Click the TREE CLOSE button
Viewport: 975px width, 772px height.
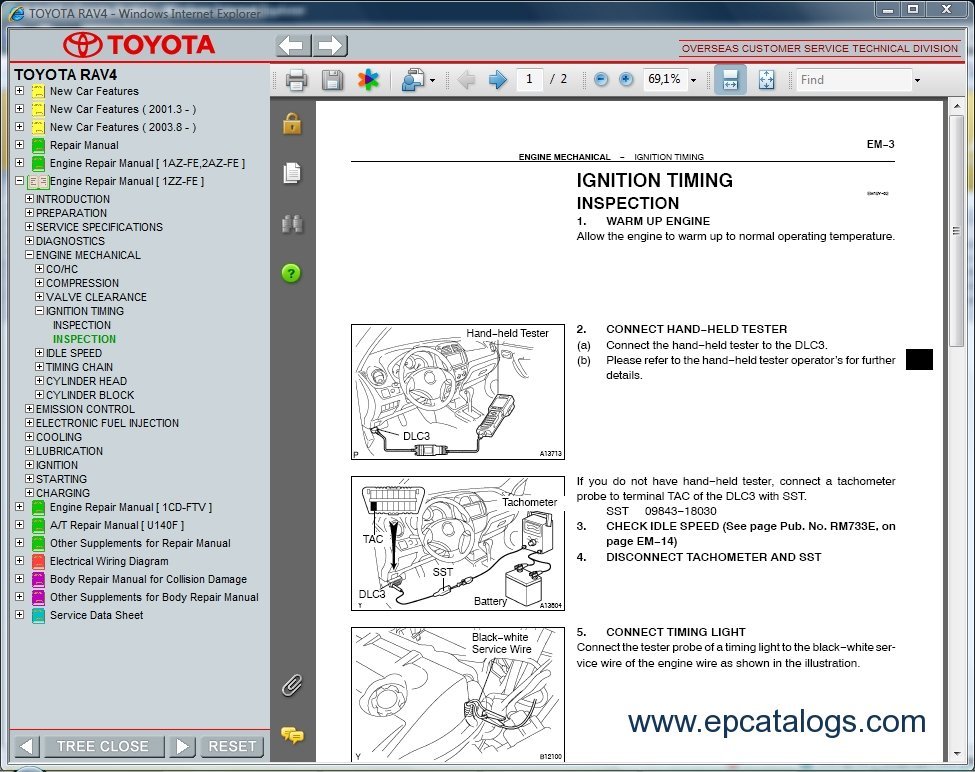pyautogui.click(x=103, y=747)
